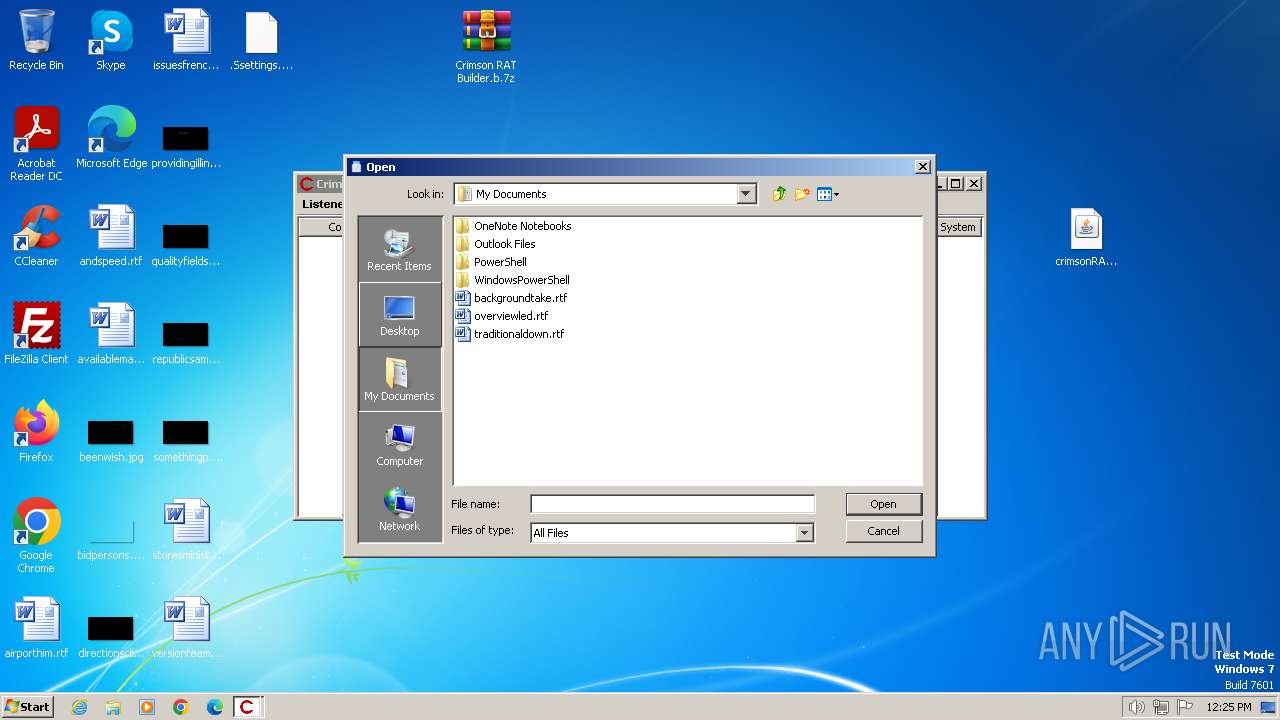This screenshot has height=720, width=1280.
Task: Select the crimsonRA... jar file icon
Action: click(x=1086, y=238)
